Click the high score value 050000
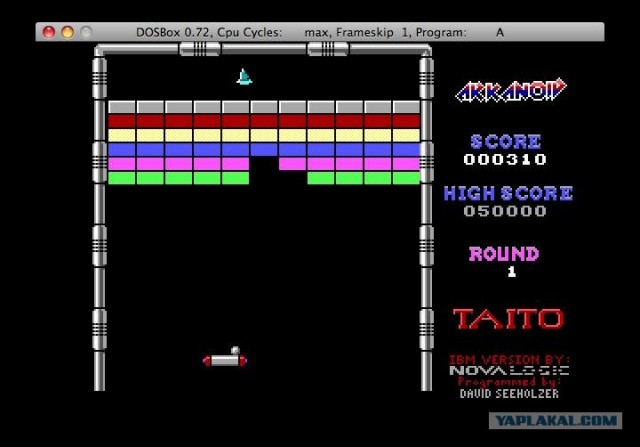The width and height of the screenshot is (640, 447). (x=505, y=211)
